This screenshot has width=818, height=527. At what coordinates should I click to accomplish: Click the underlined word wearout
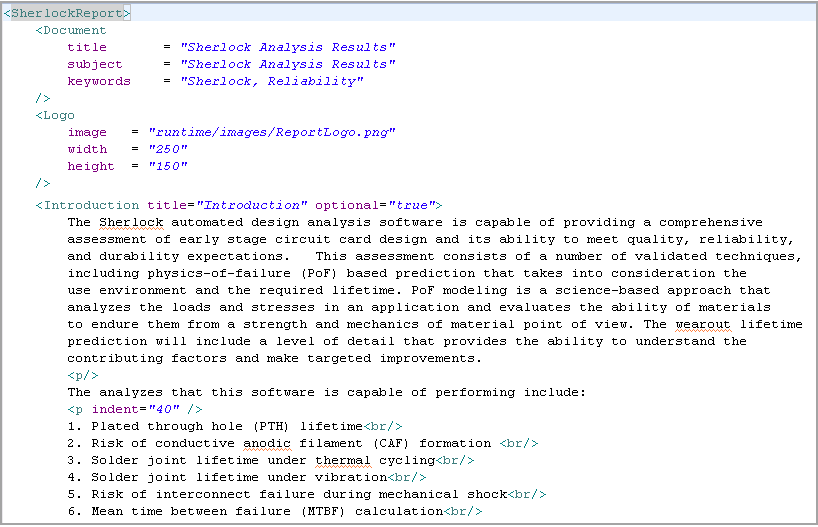[x=703, y=325]
